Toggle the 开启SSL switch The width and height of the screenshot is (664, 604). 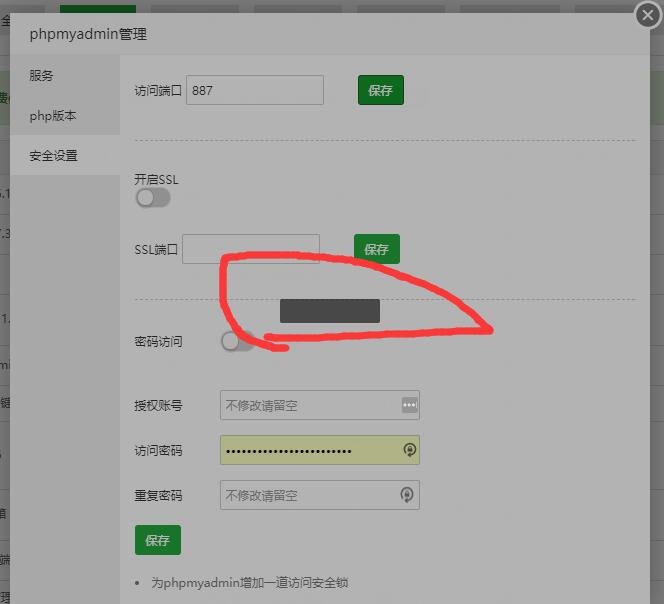(153, 198)
